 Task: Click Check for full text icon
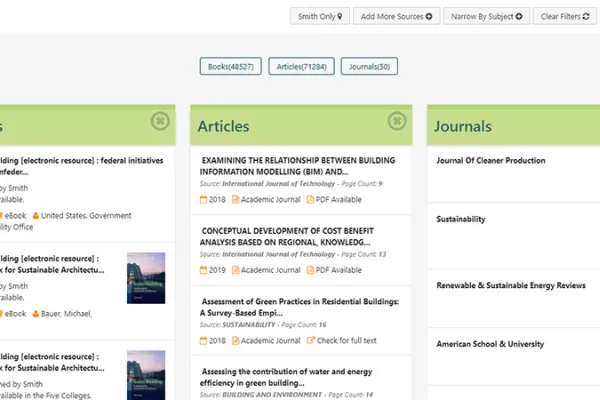311,340
